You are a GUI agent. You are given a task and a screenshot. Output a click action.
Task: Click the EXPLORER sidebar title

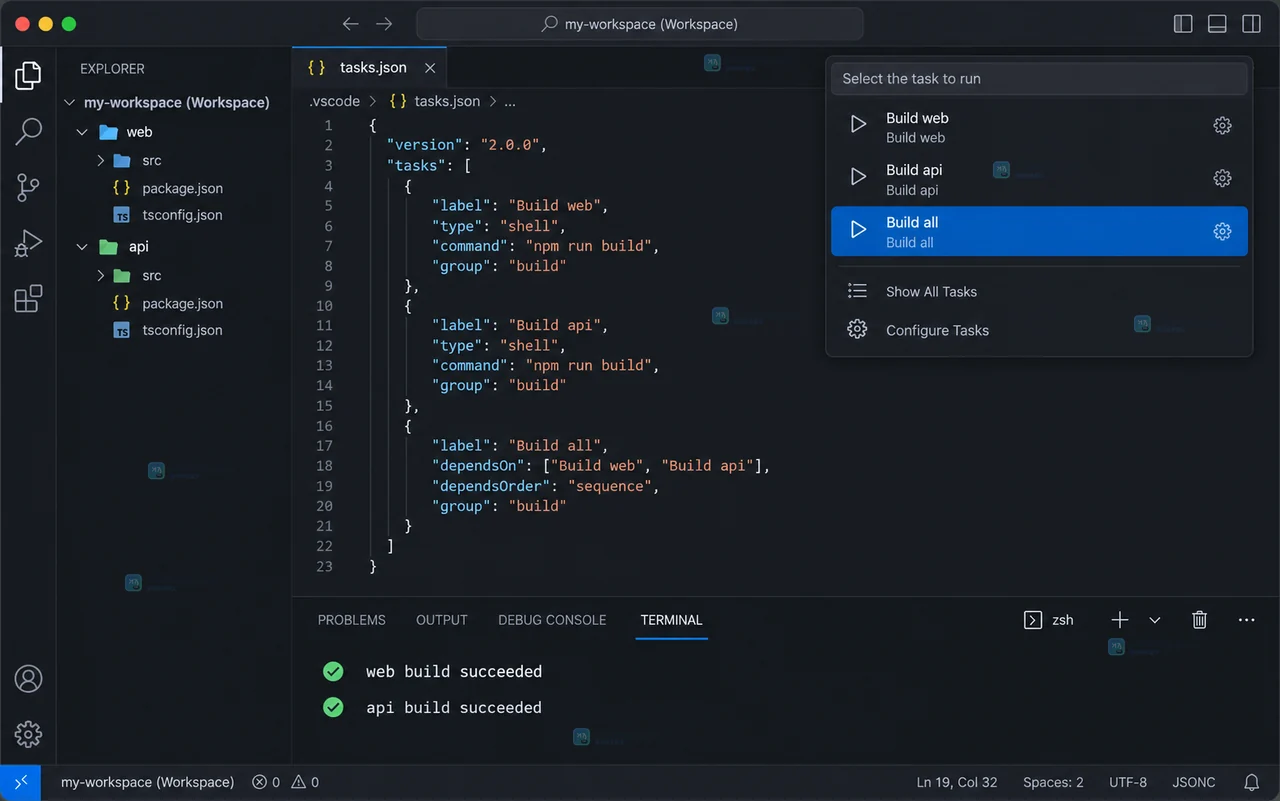click(x=112, y=69)
